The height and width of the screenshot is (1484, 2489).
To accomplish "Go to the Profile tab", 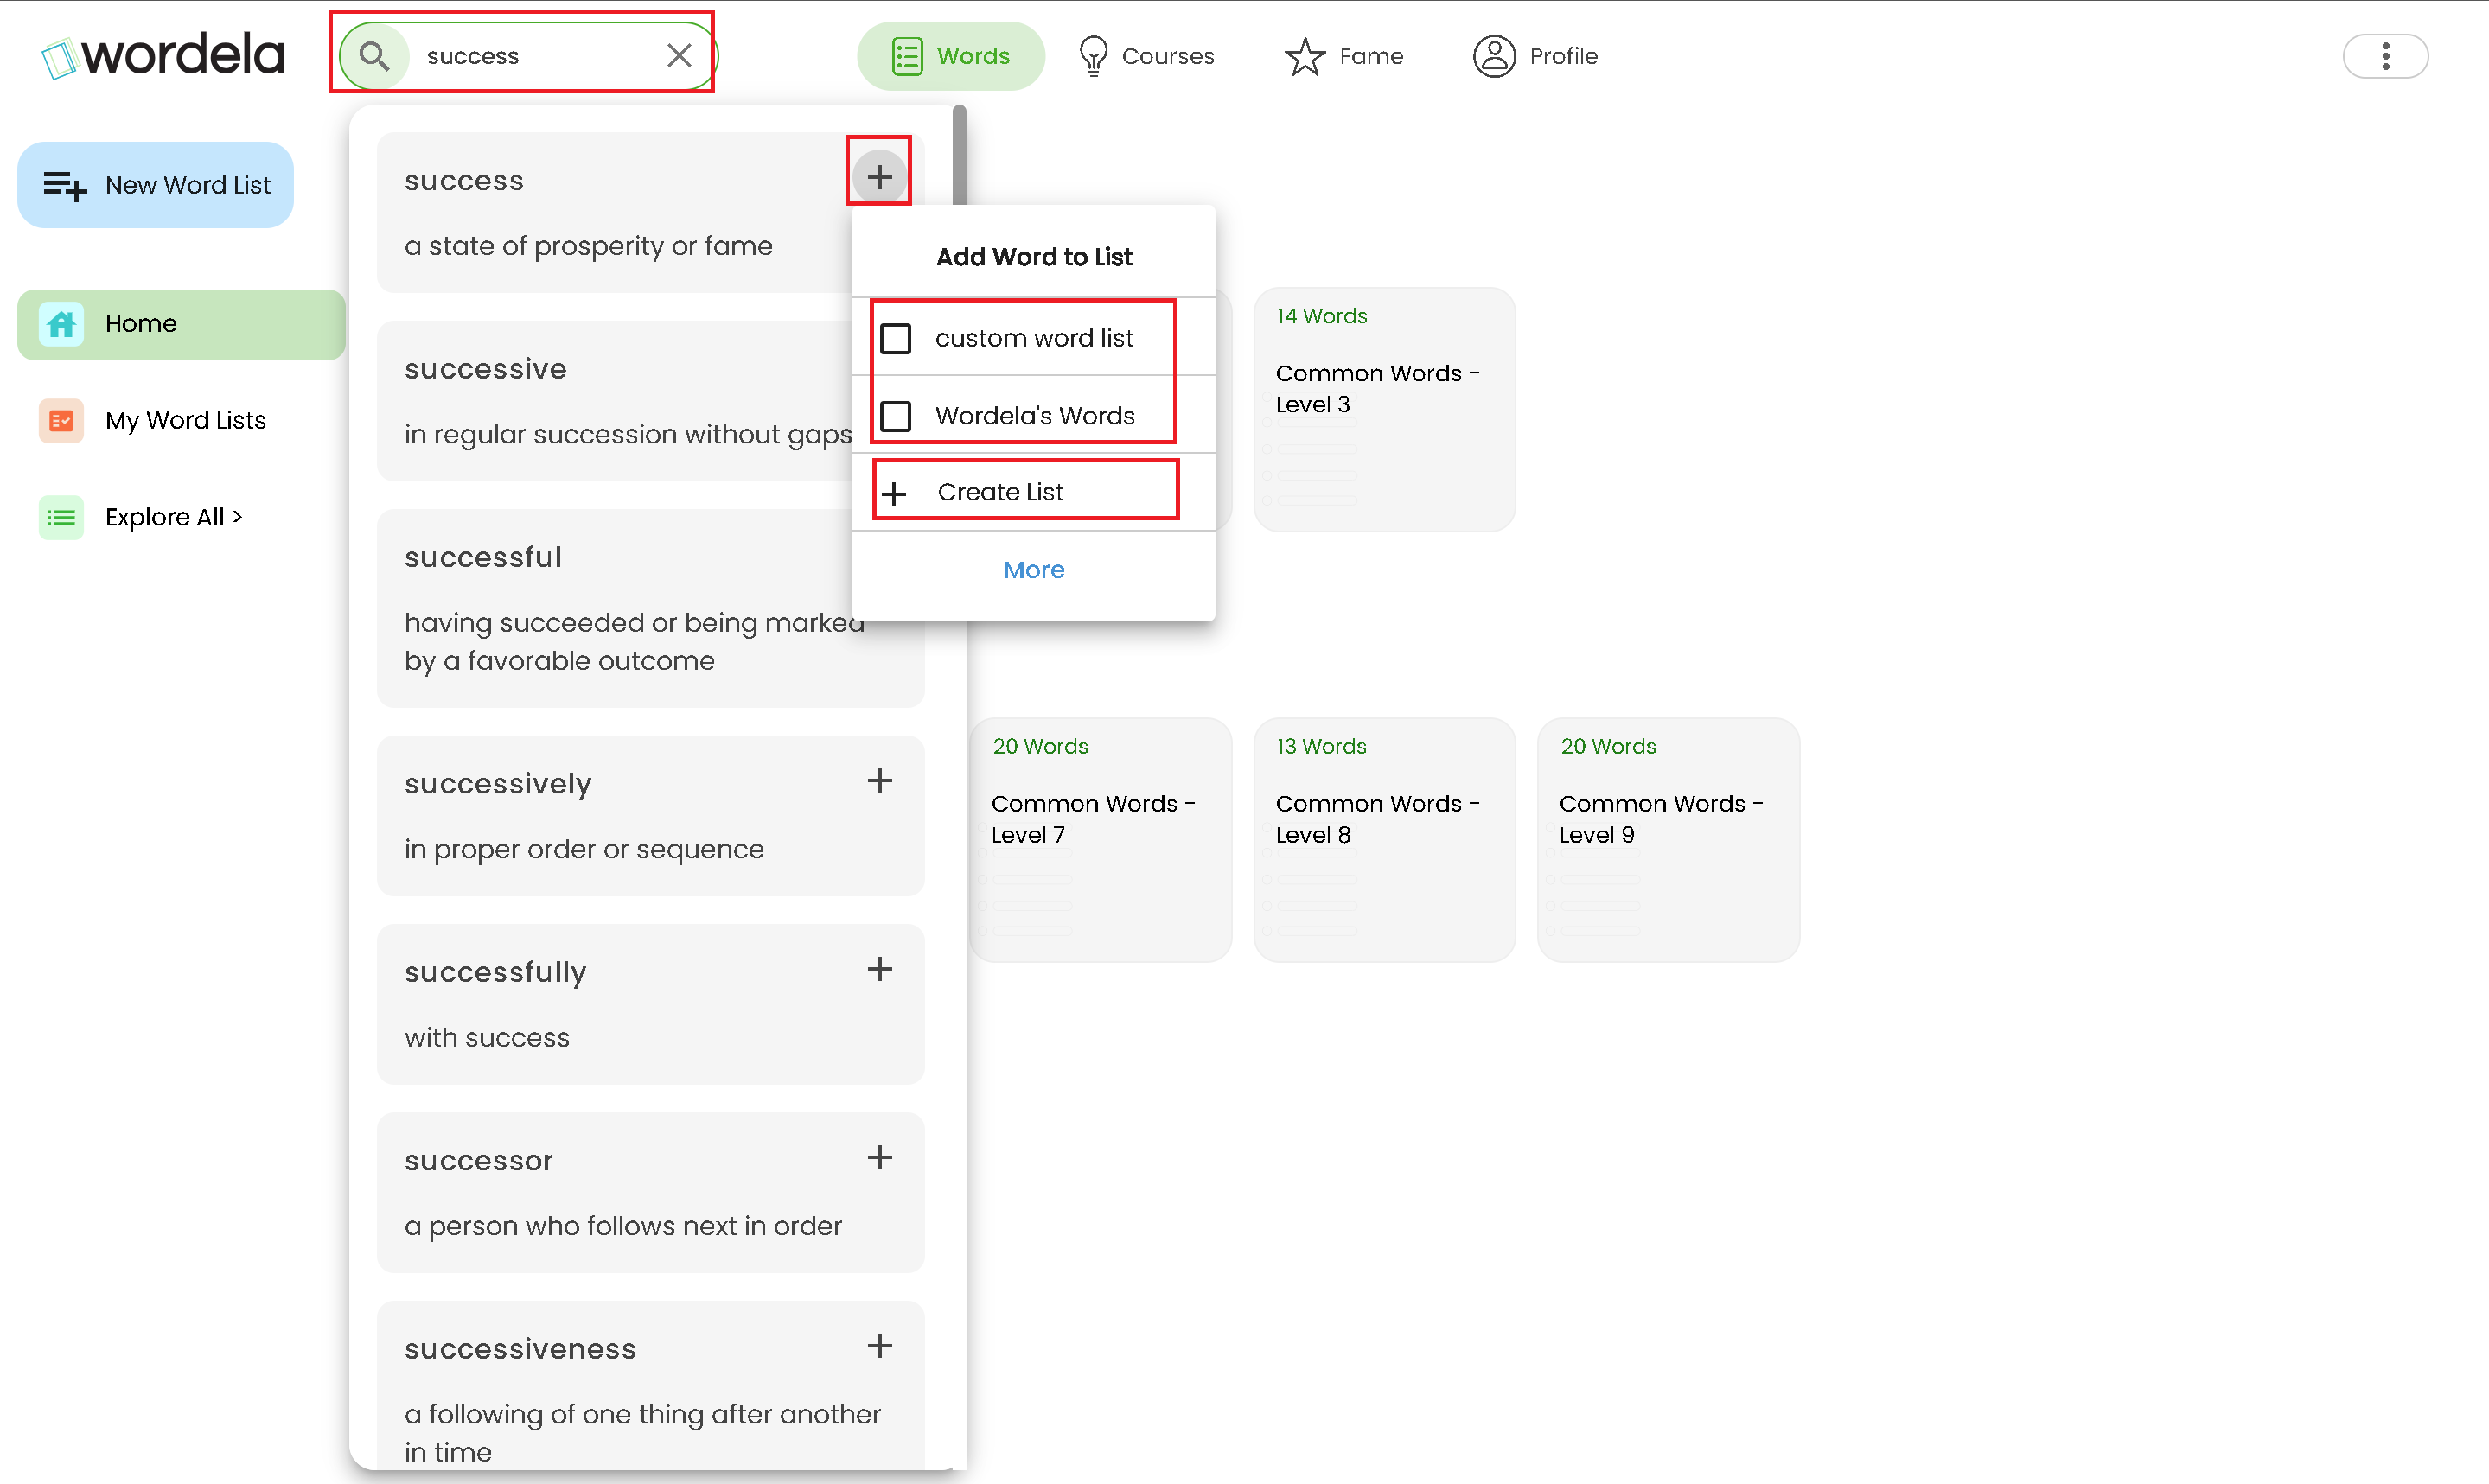I will [x=1535, y=56].
